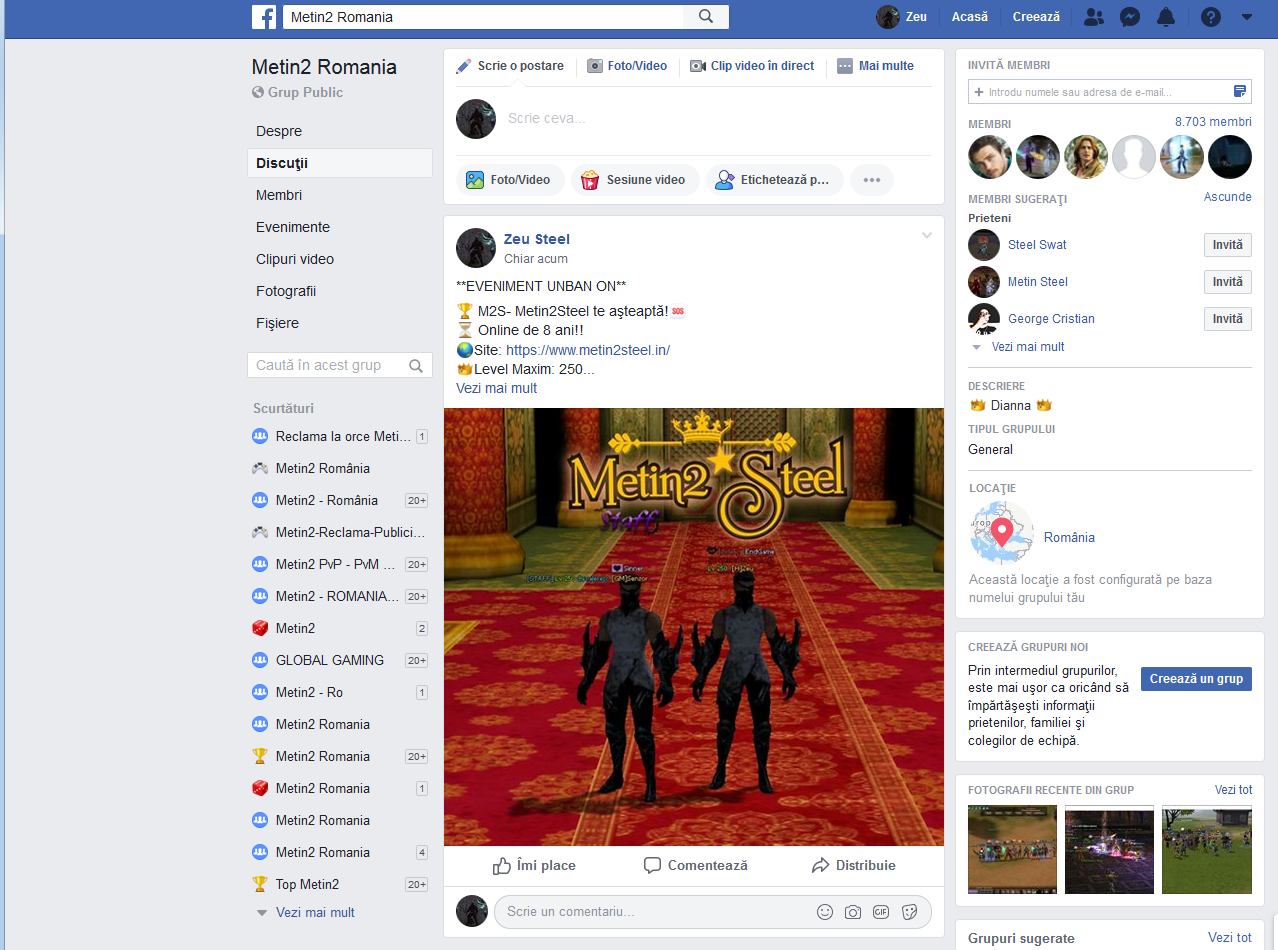Click Foto/Video pill button in composer
This screenshot has height=950, width=1278.
click(x=510, y=180)
